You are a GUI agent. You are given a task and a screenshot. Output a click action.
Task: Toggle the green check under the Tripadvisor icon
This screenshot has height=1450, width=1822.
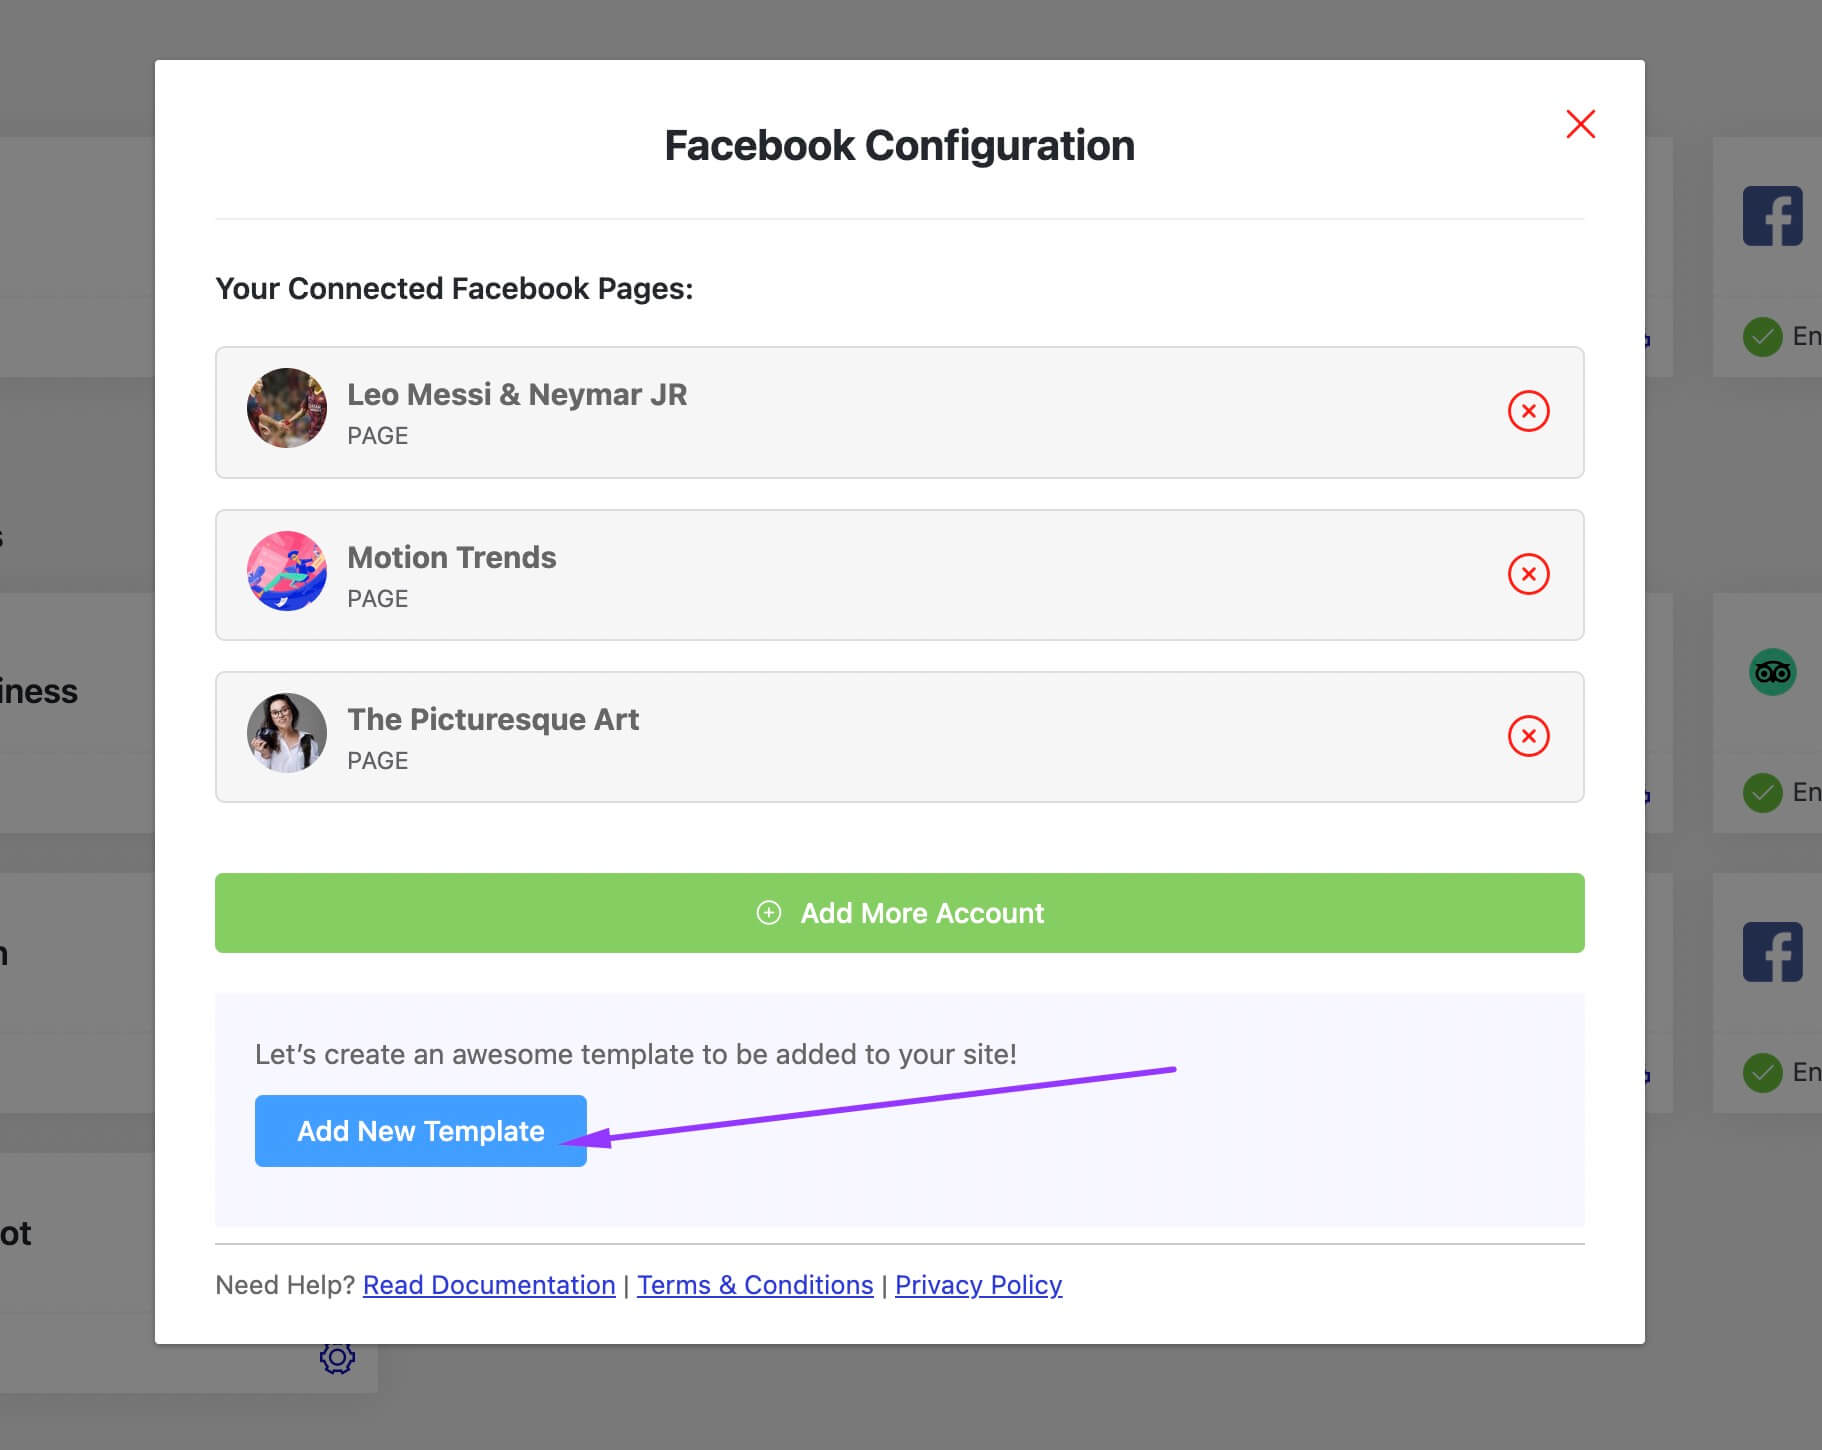(x=1762, y=793)
